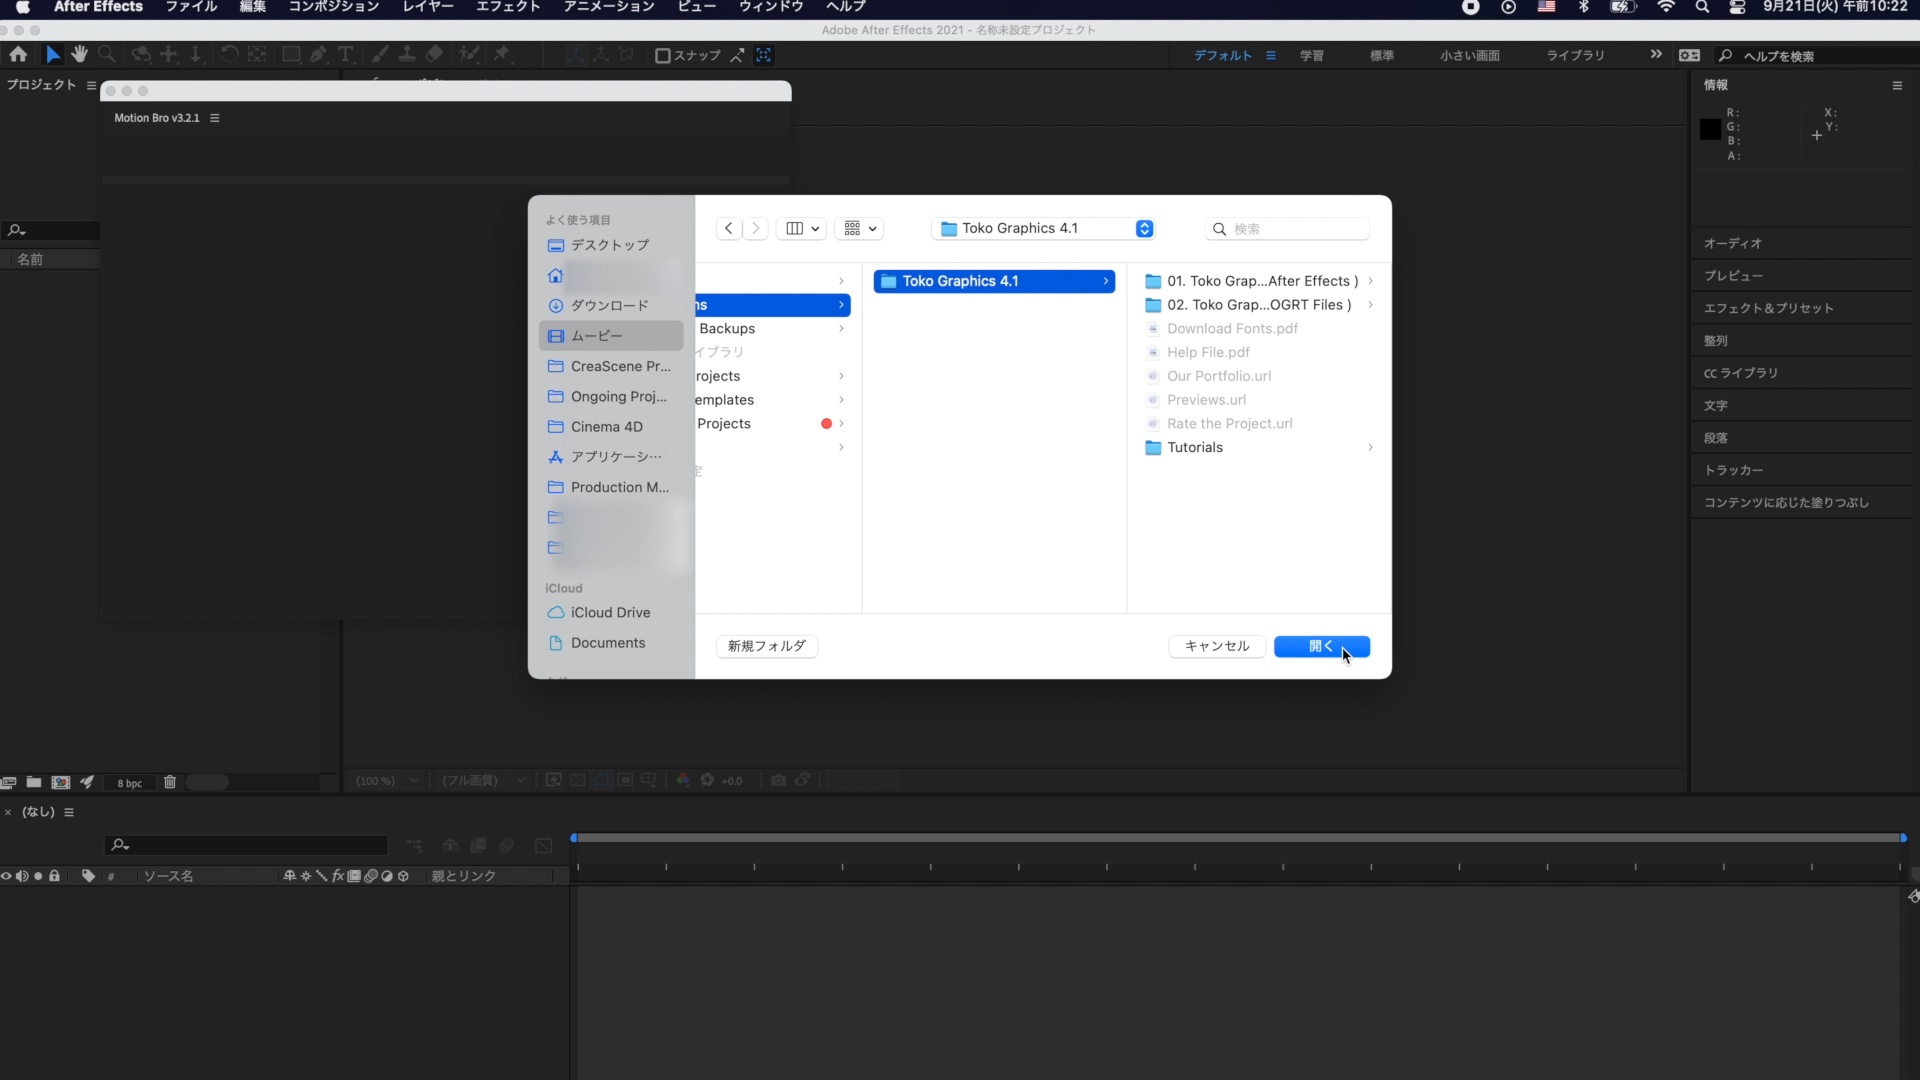Screen dimensions: 1920x1080
Task: Enable the スナップ checkbox
Action: click(x=662, y=56)
